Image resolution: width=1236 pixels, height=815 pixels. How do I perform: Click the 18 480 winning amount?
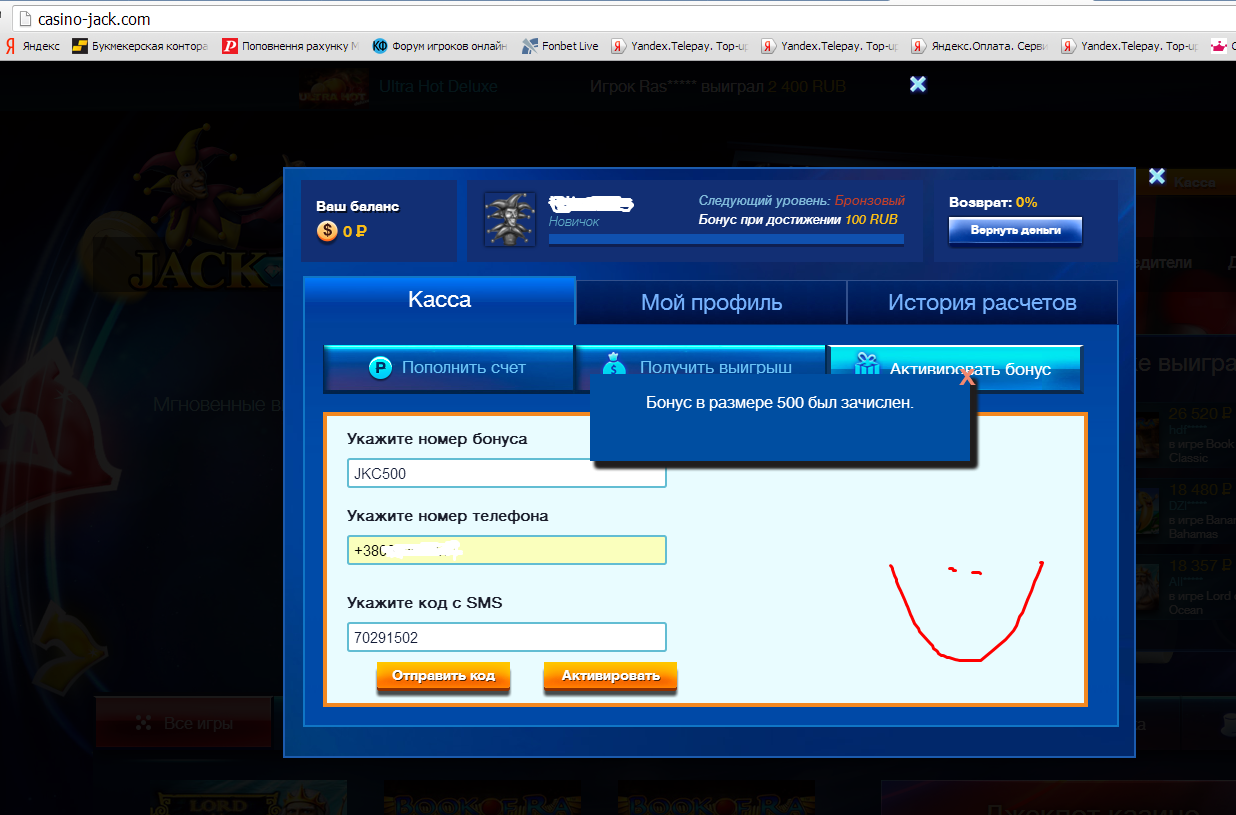[x=1200, y=489]
